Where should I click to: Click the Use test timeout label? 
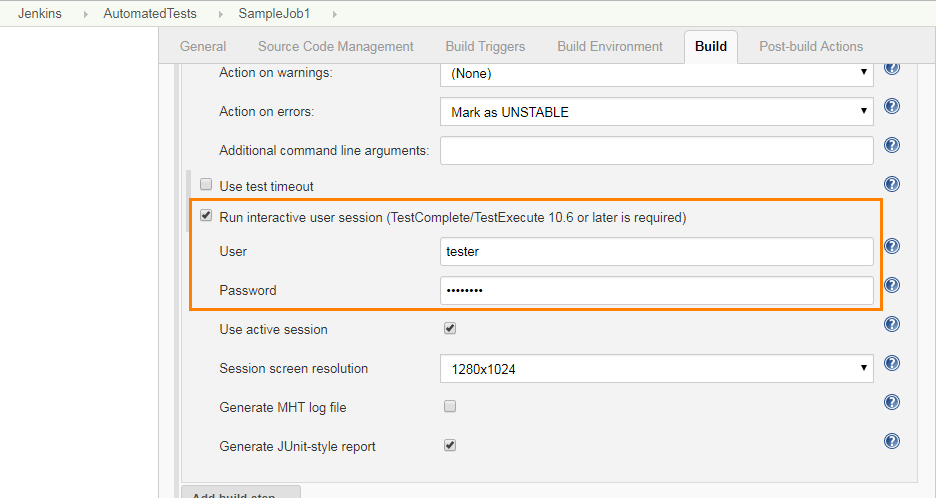point(266,186)
